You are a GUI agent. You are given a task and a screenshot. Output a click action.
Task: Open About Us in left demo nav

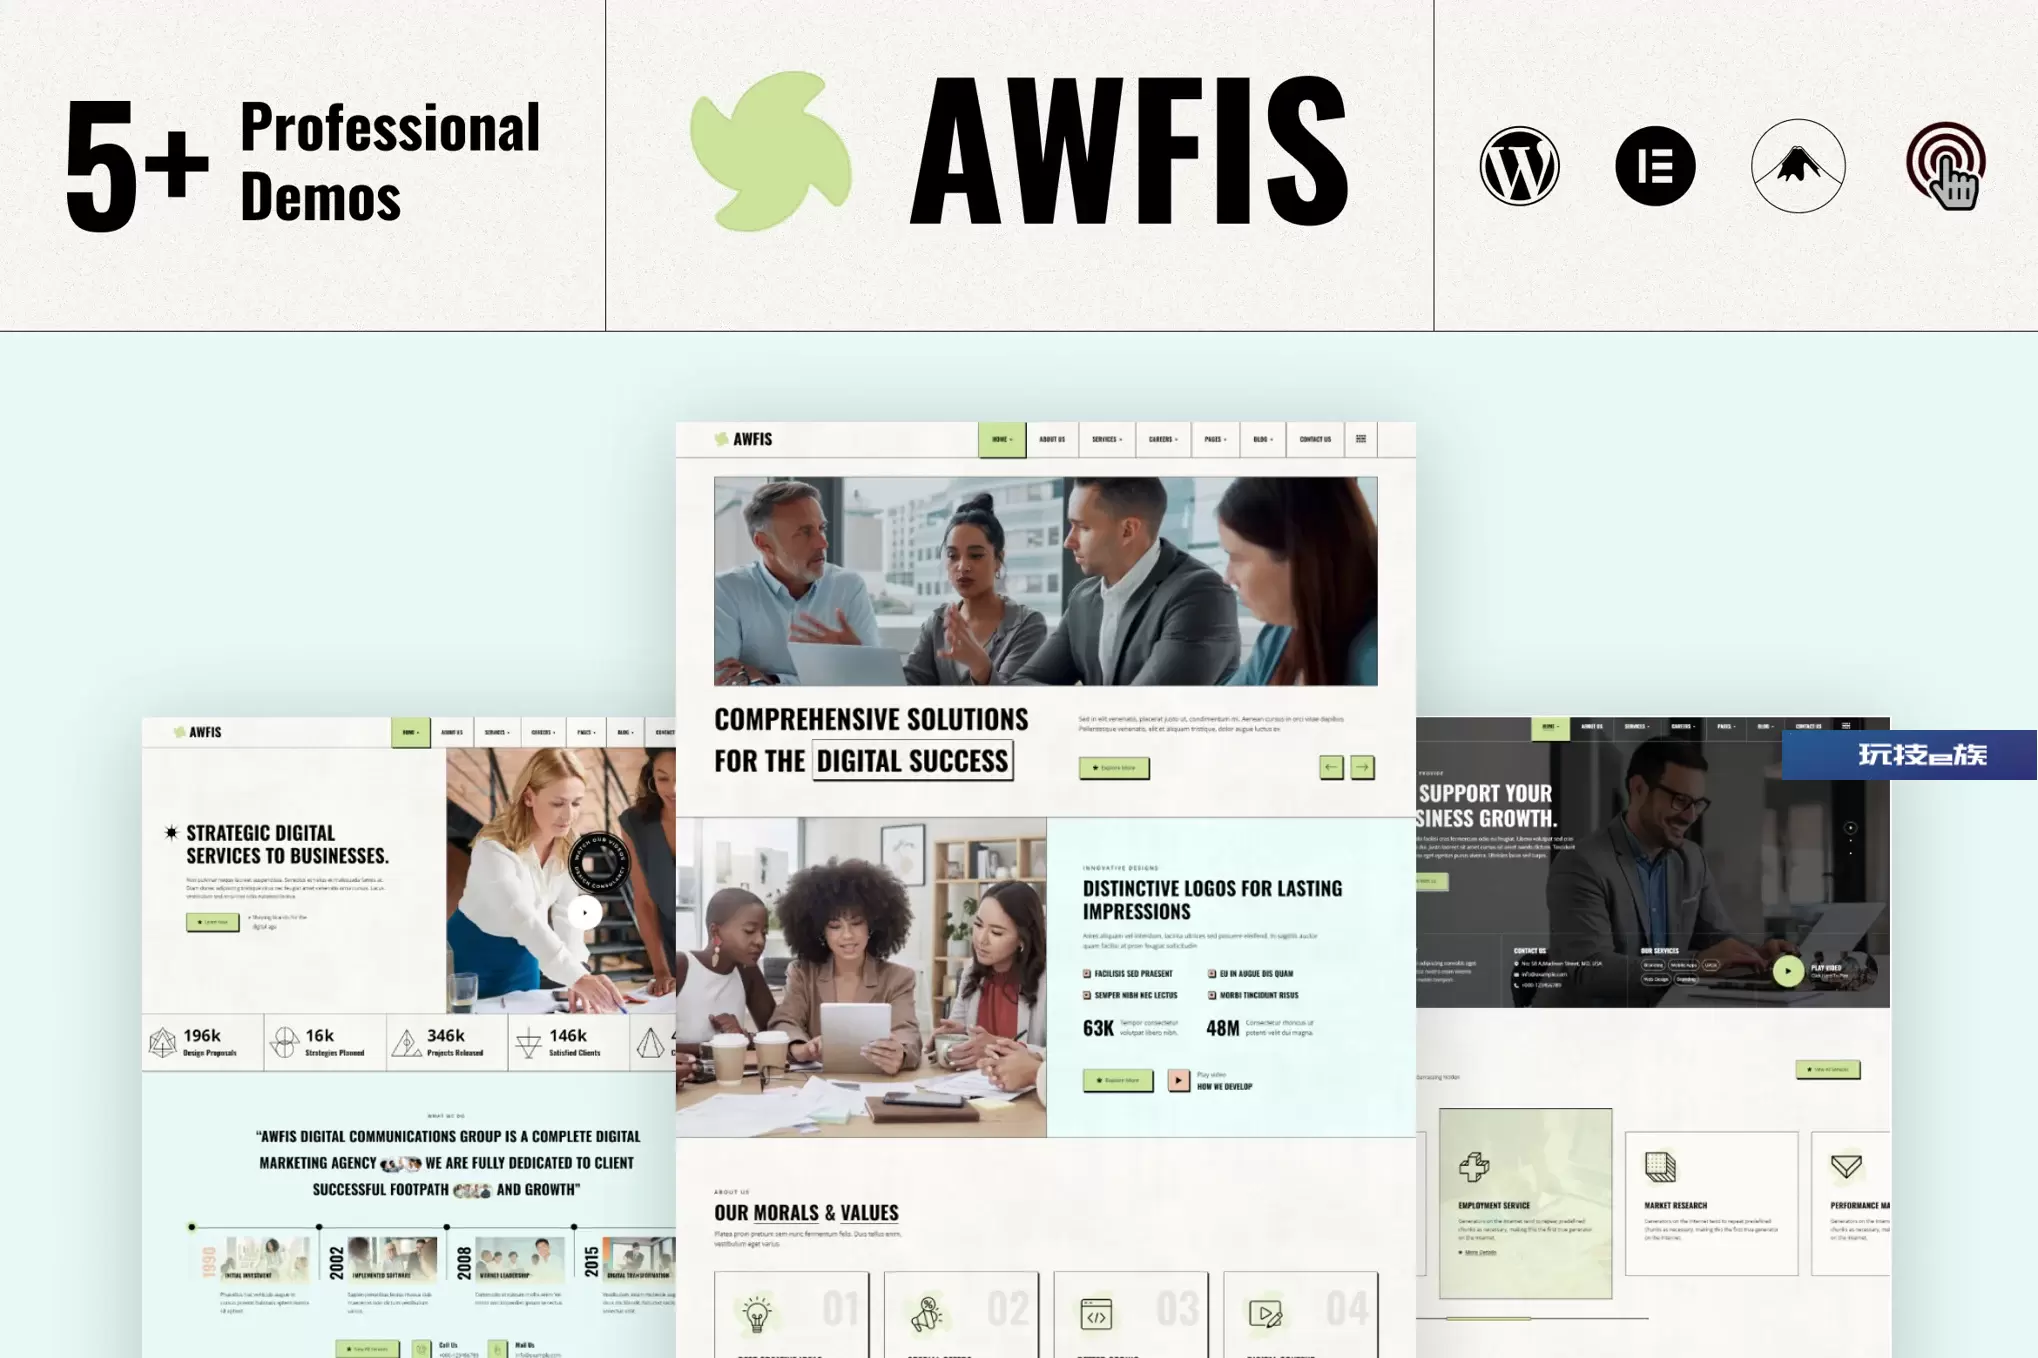[452, 732]
